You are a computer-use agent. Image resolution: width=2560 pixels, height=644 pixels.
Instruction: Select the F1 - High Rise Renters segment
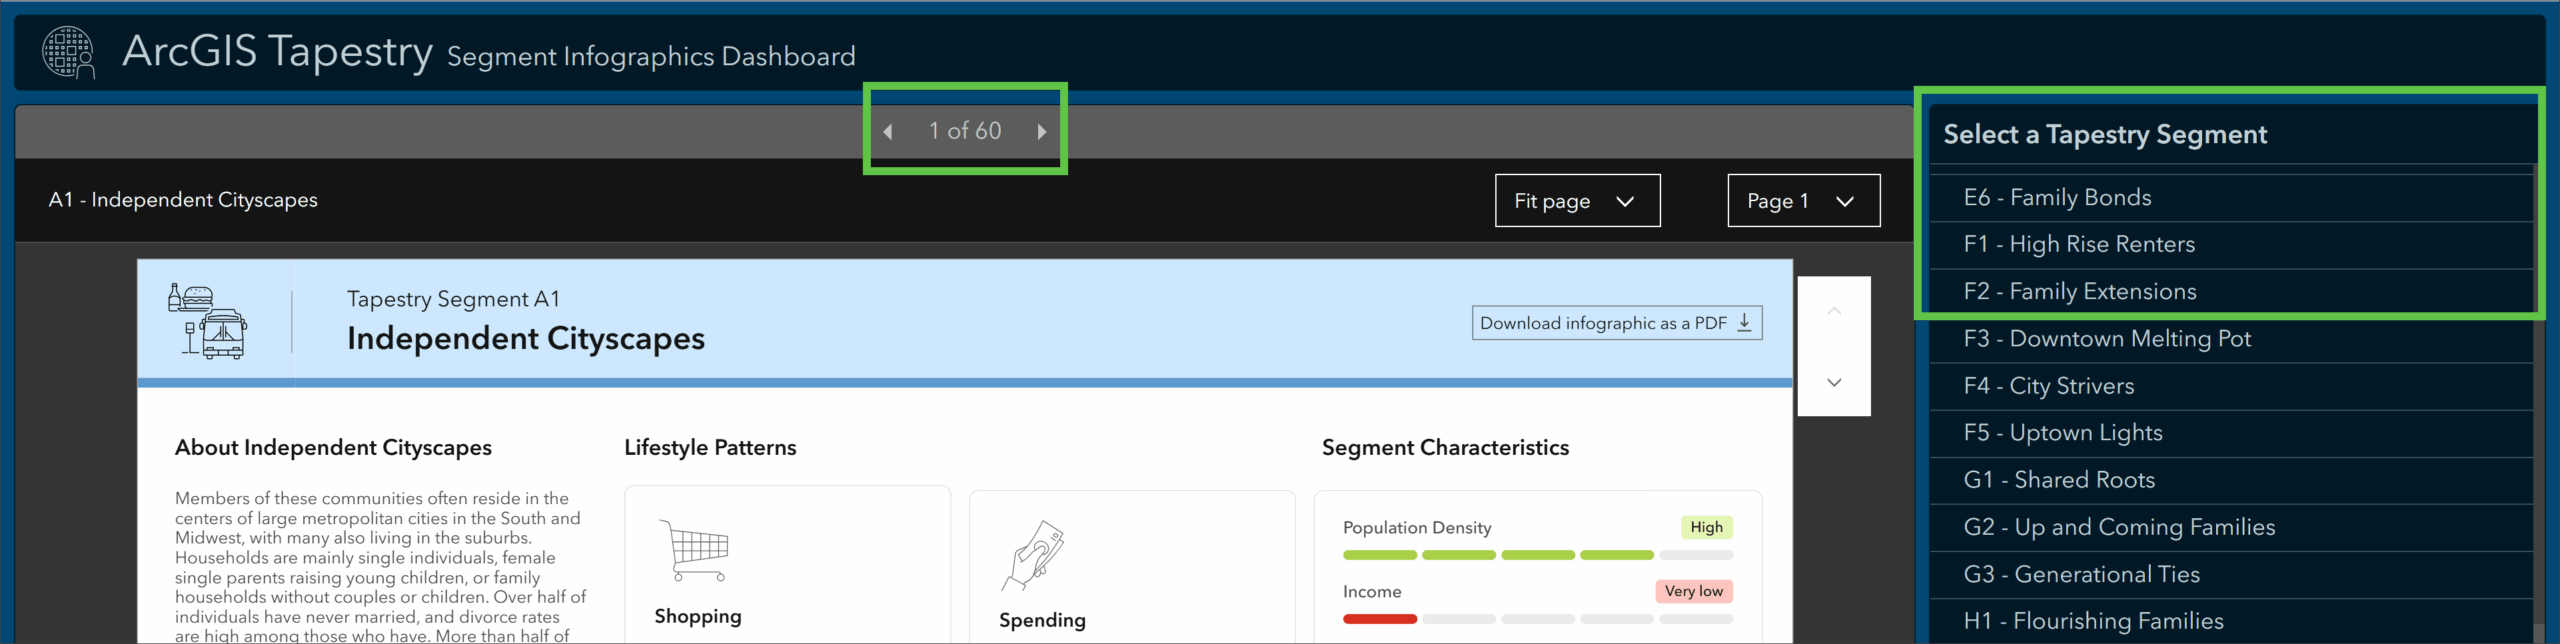[2079, 245]
